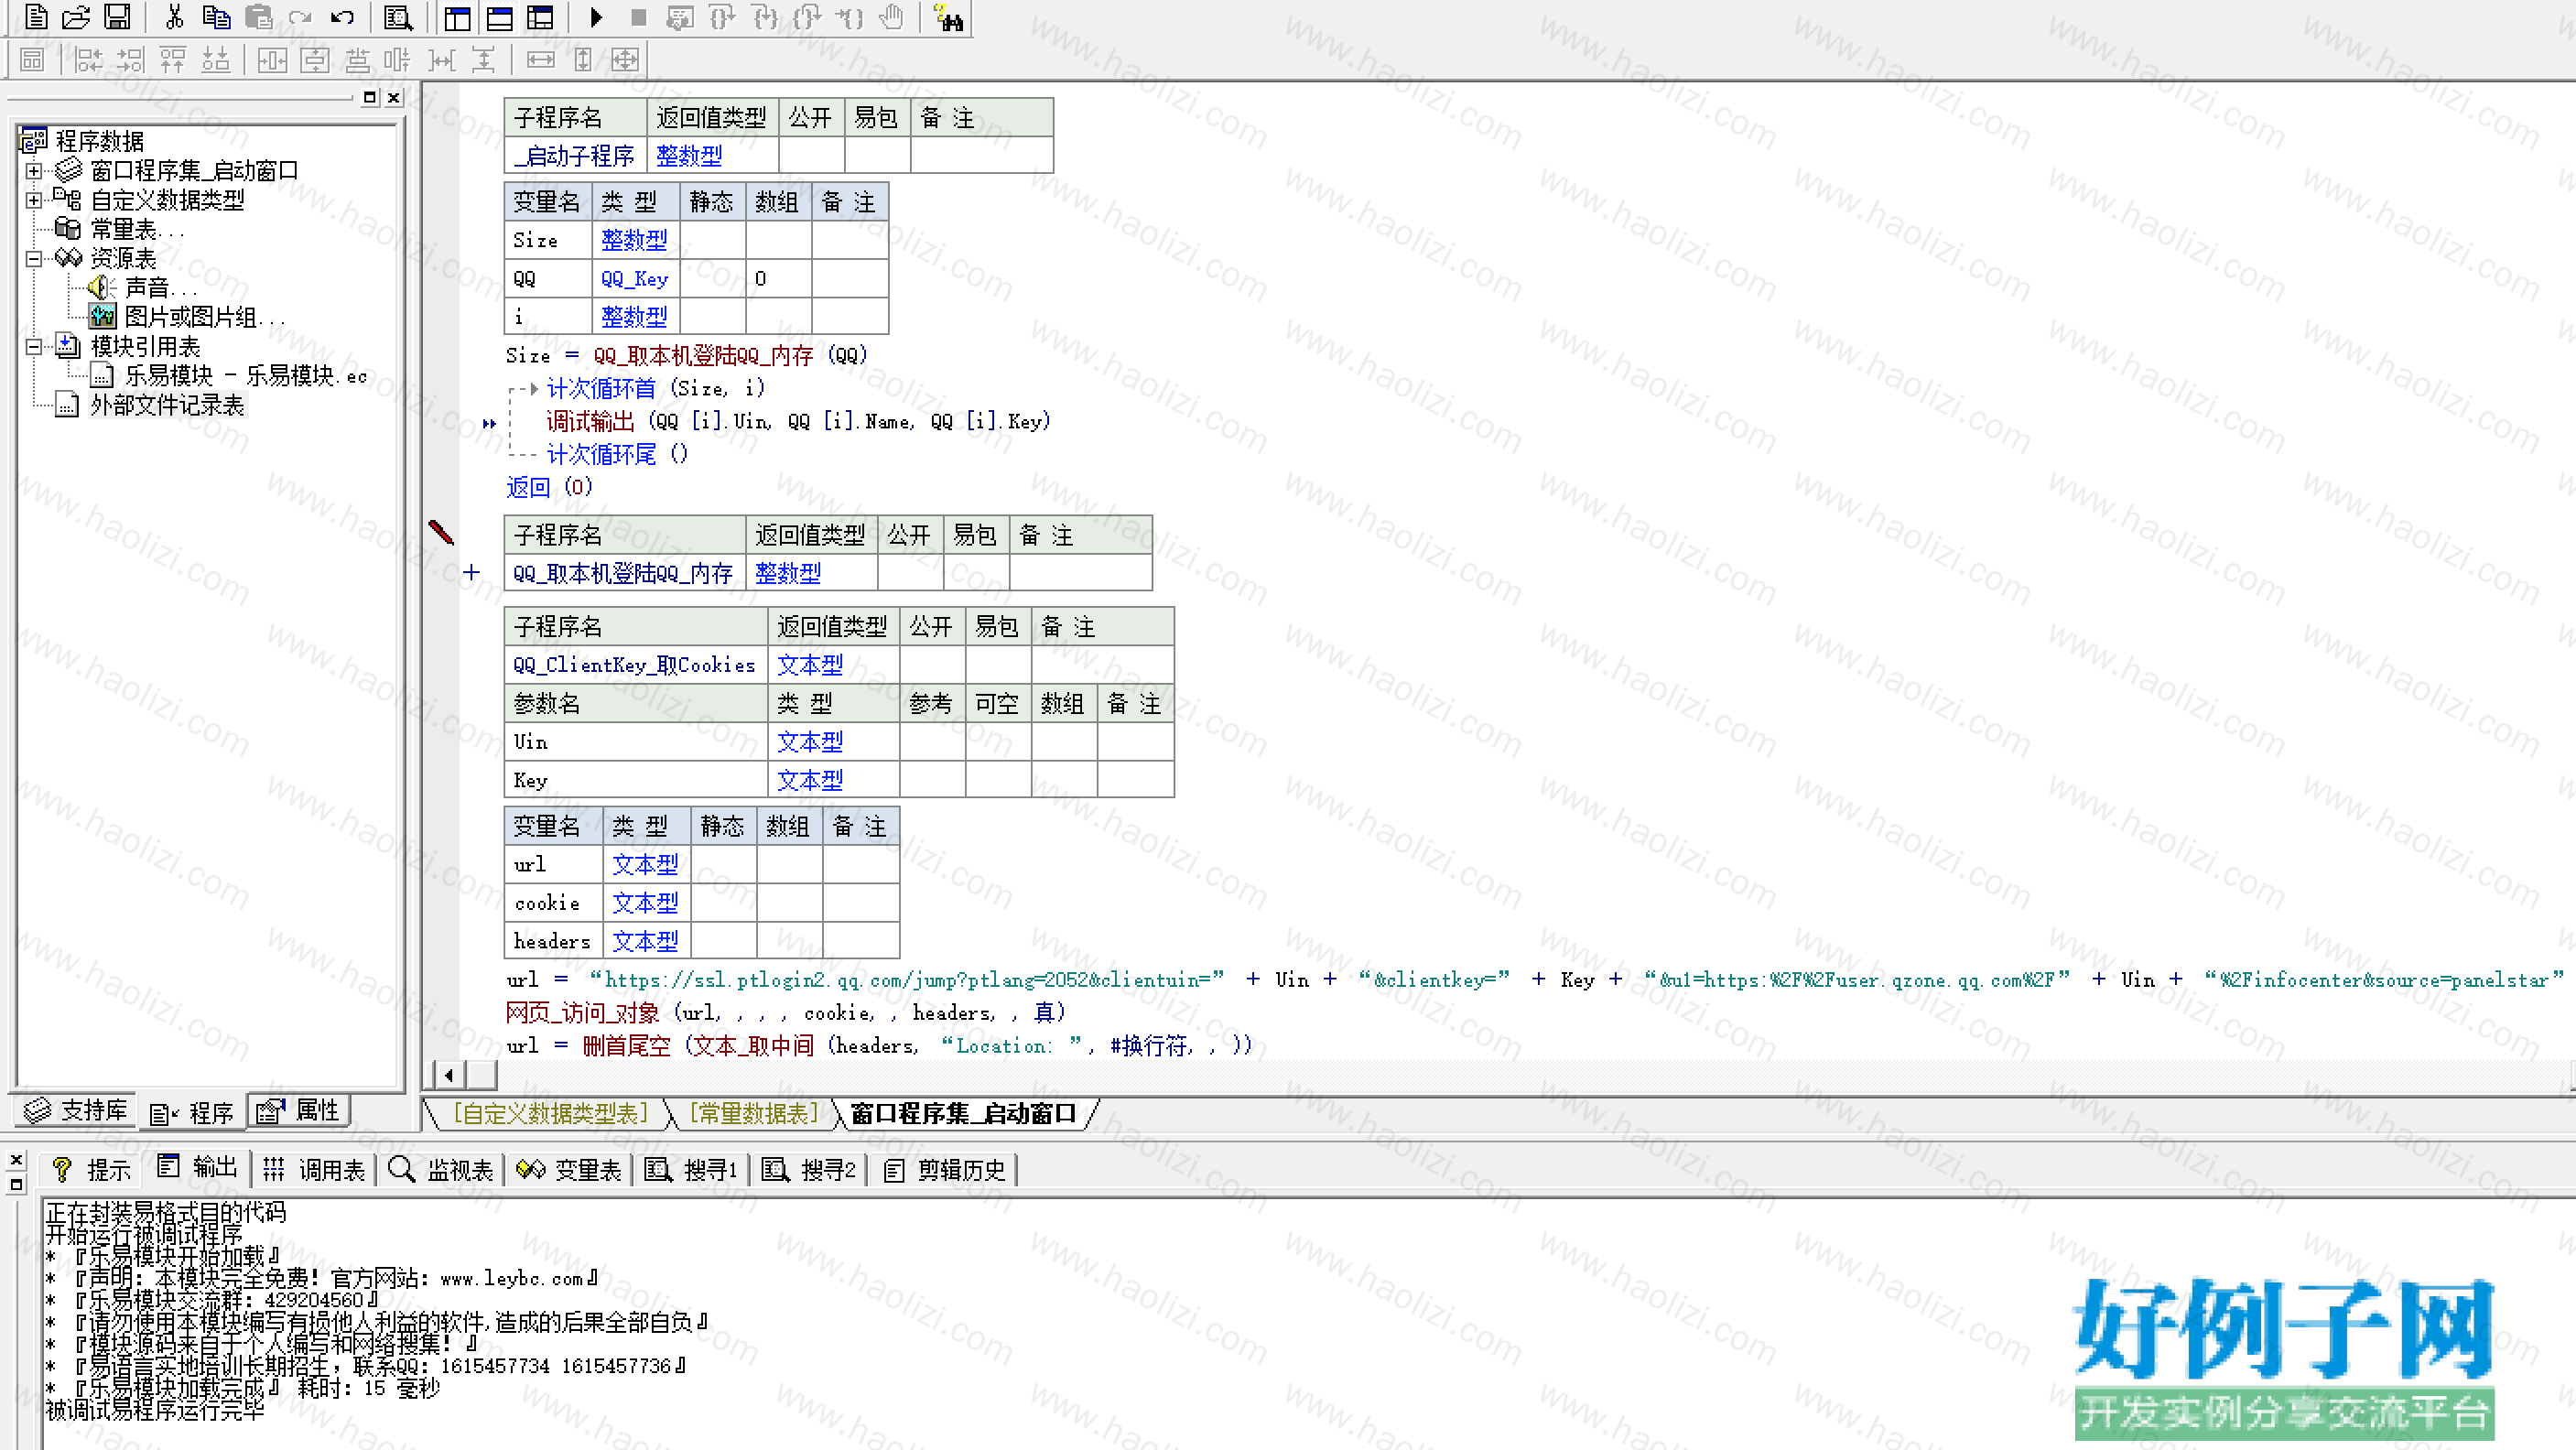The height and width of the screenshot is (1450, 2576).
Task: Click the QQ_Key type link of variable QQ
Action: [634, 279]
